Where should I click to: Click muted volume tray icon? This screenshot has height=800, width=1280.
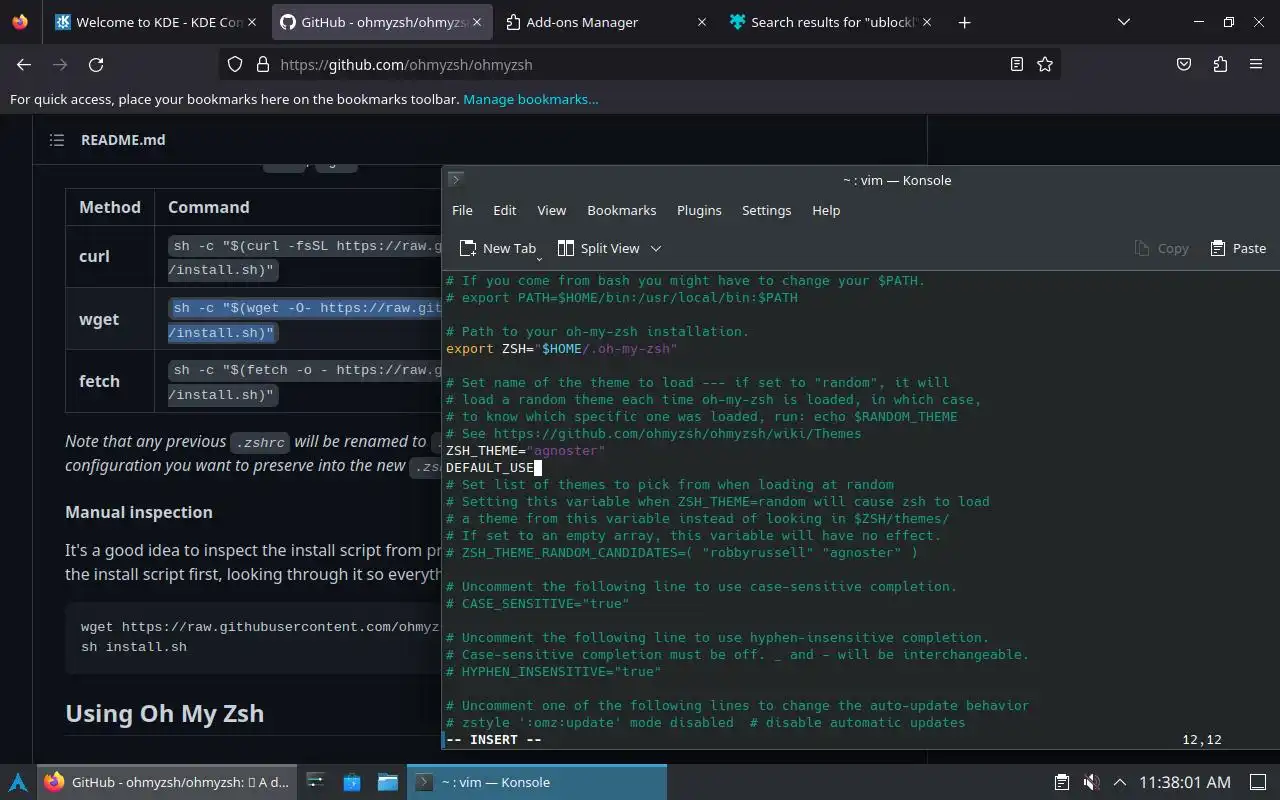[x=1091, y=782]
